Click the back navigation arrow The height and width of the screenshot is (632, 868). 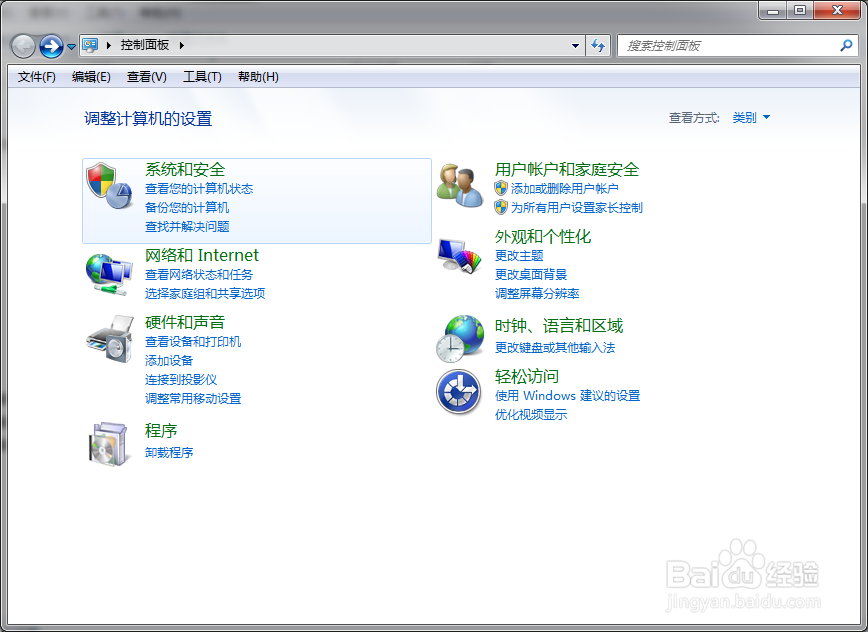[x=23, y=46]
